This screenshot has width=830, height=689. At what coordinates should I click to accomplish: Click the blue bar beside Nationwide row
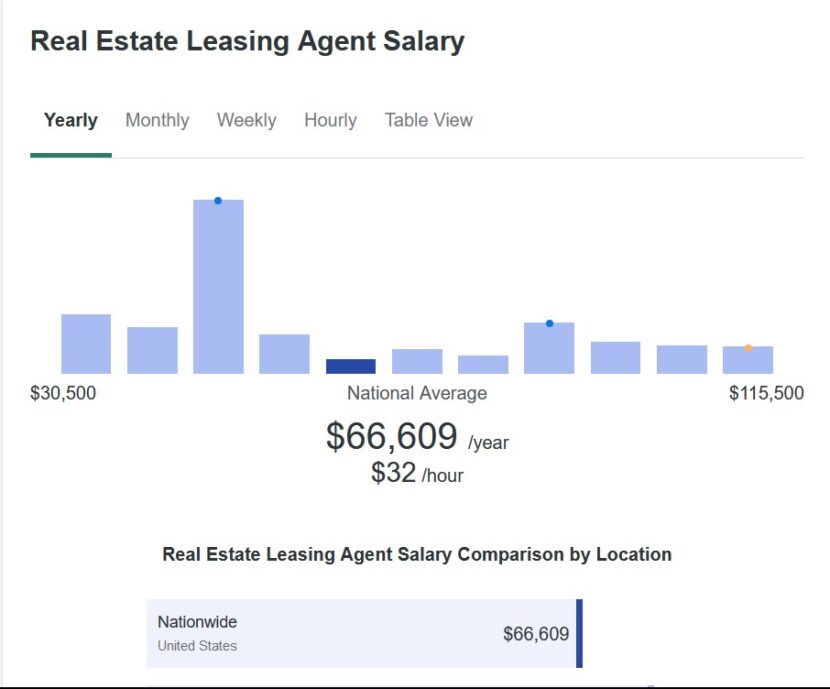[579, 632]
